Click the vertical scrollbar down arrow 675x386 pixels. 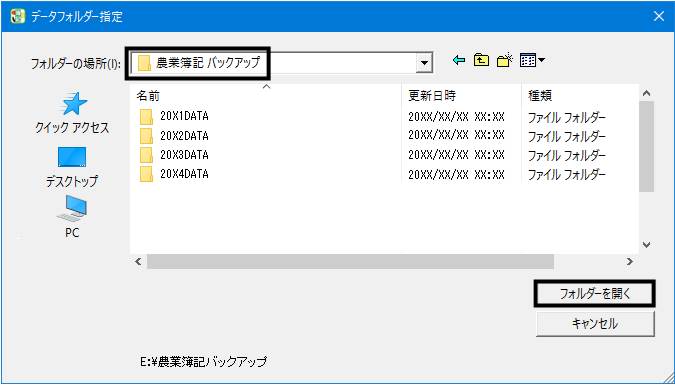pos(646,245)
